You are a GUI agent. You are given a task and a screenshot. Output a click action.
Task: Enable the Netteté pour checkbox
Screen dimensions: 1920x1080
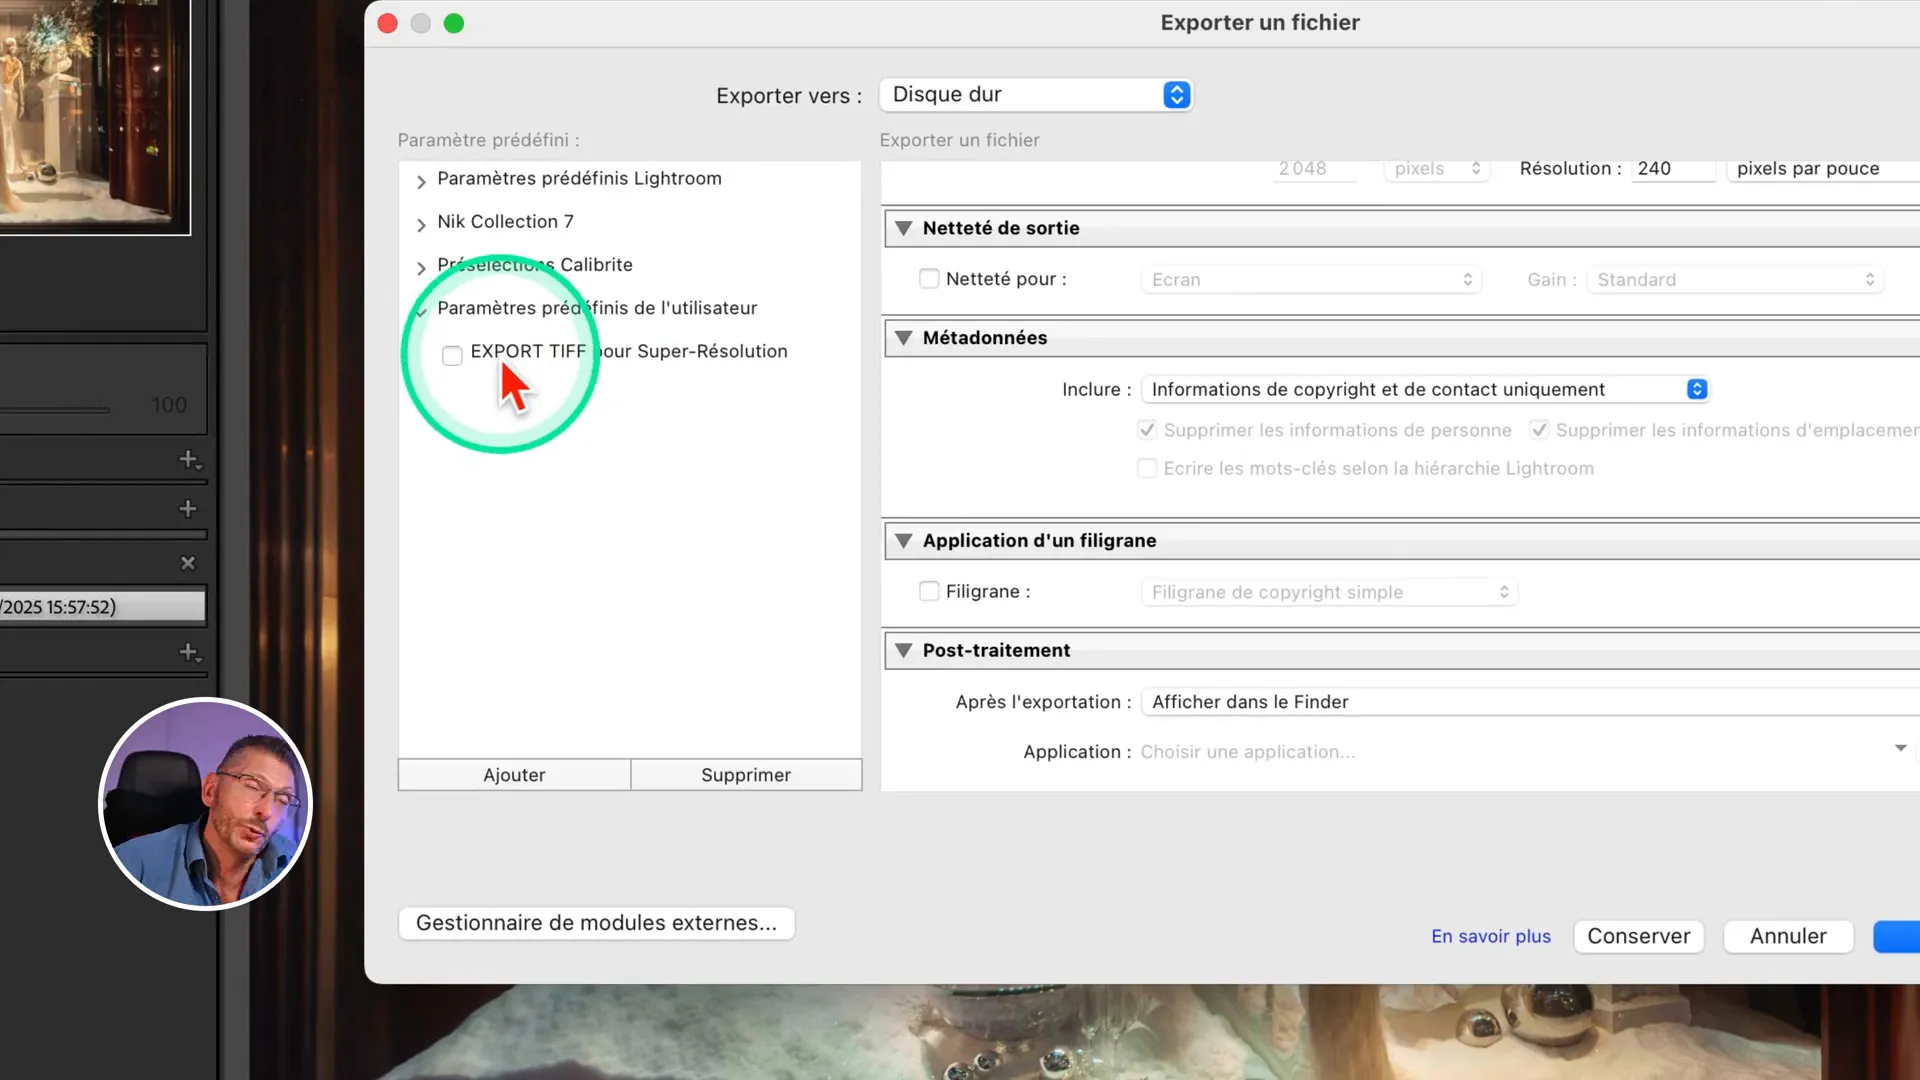coord(929,279)
